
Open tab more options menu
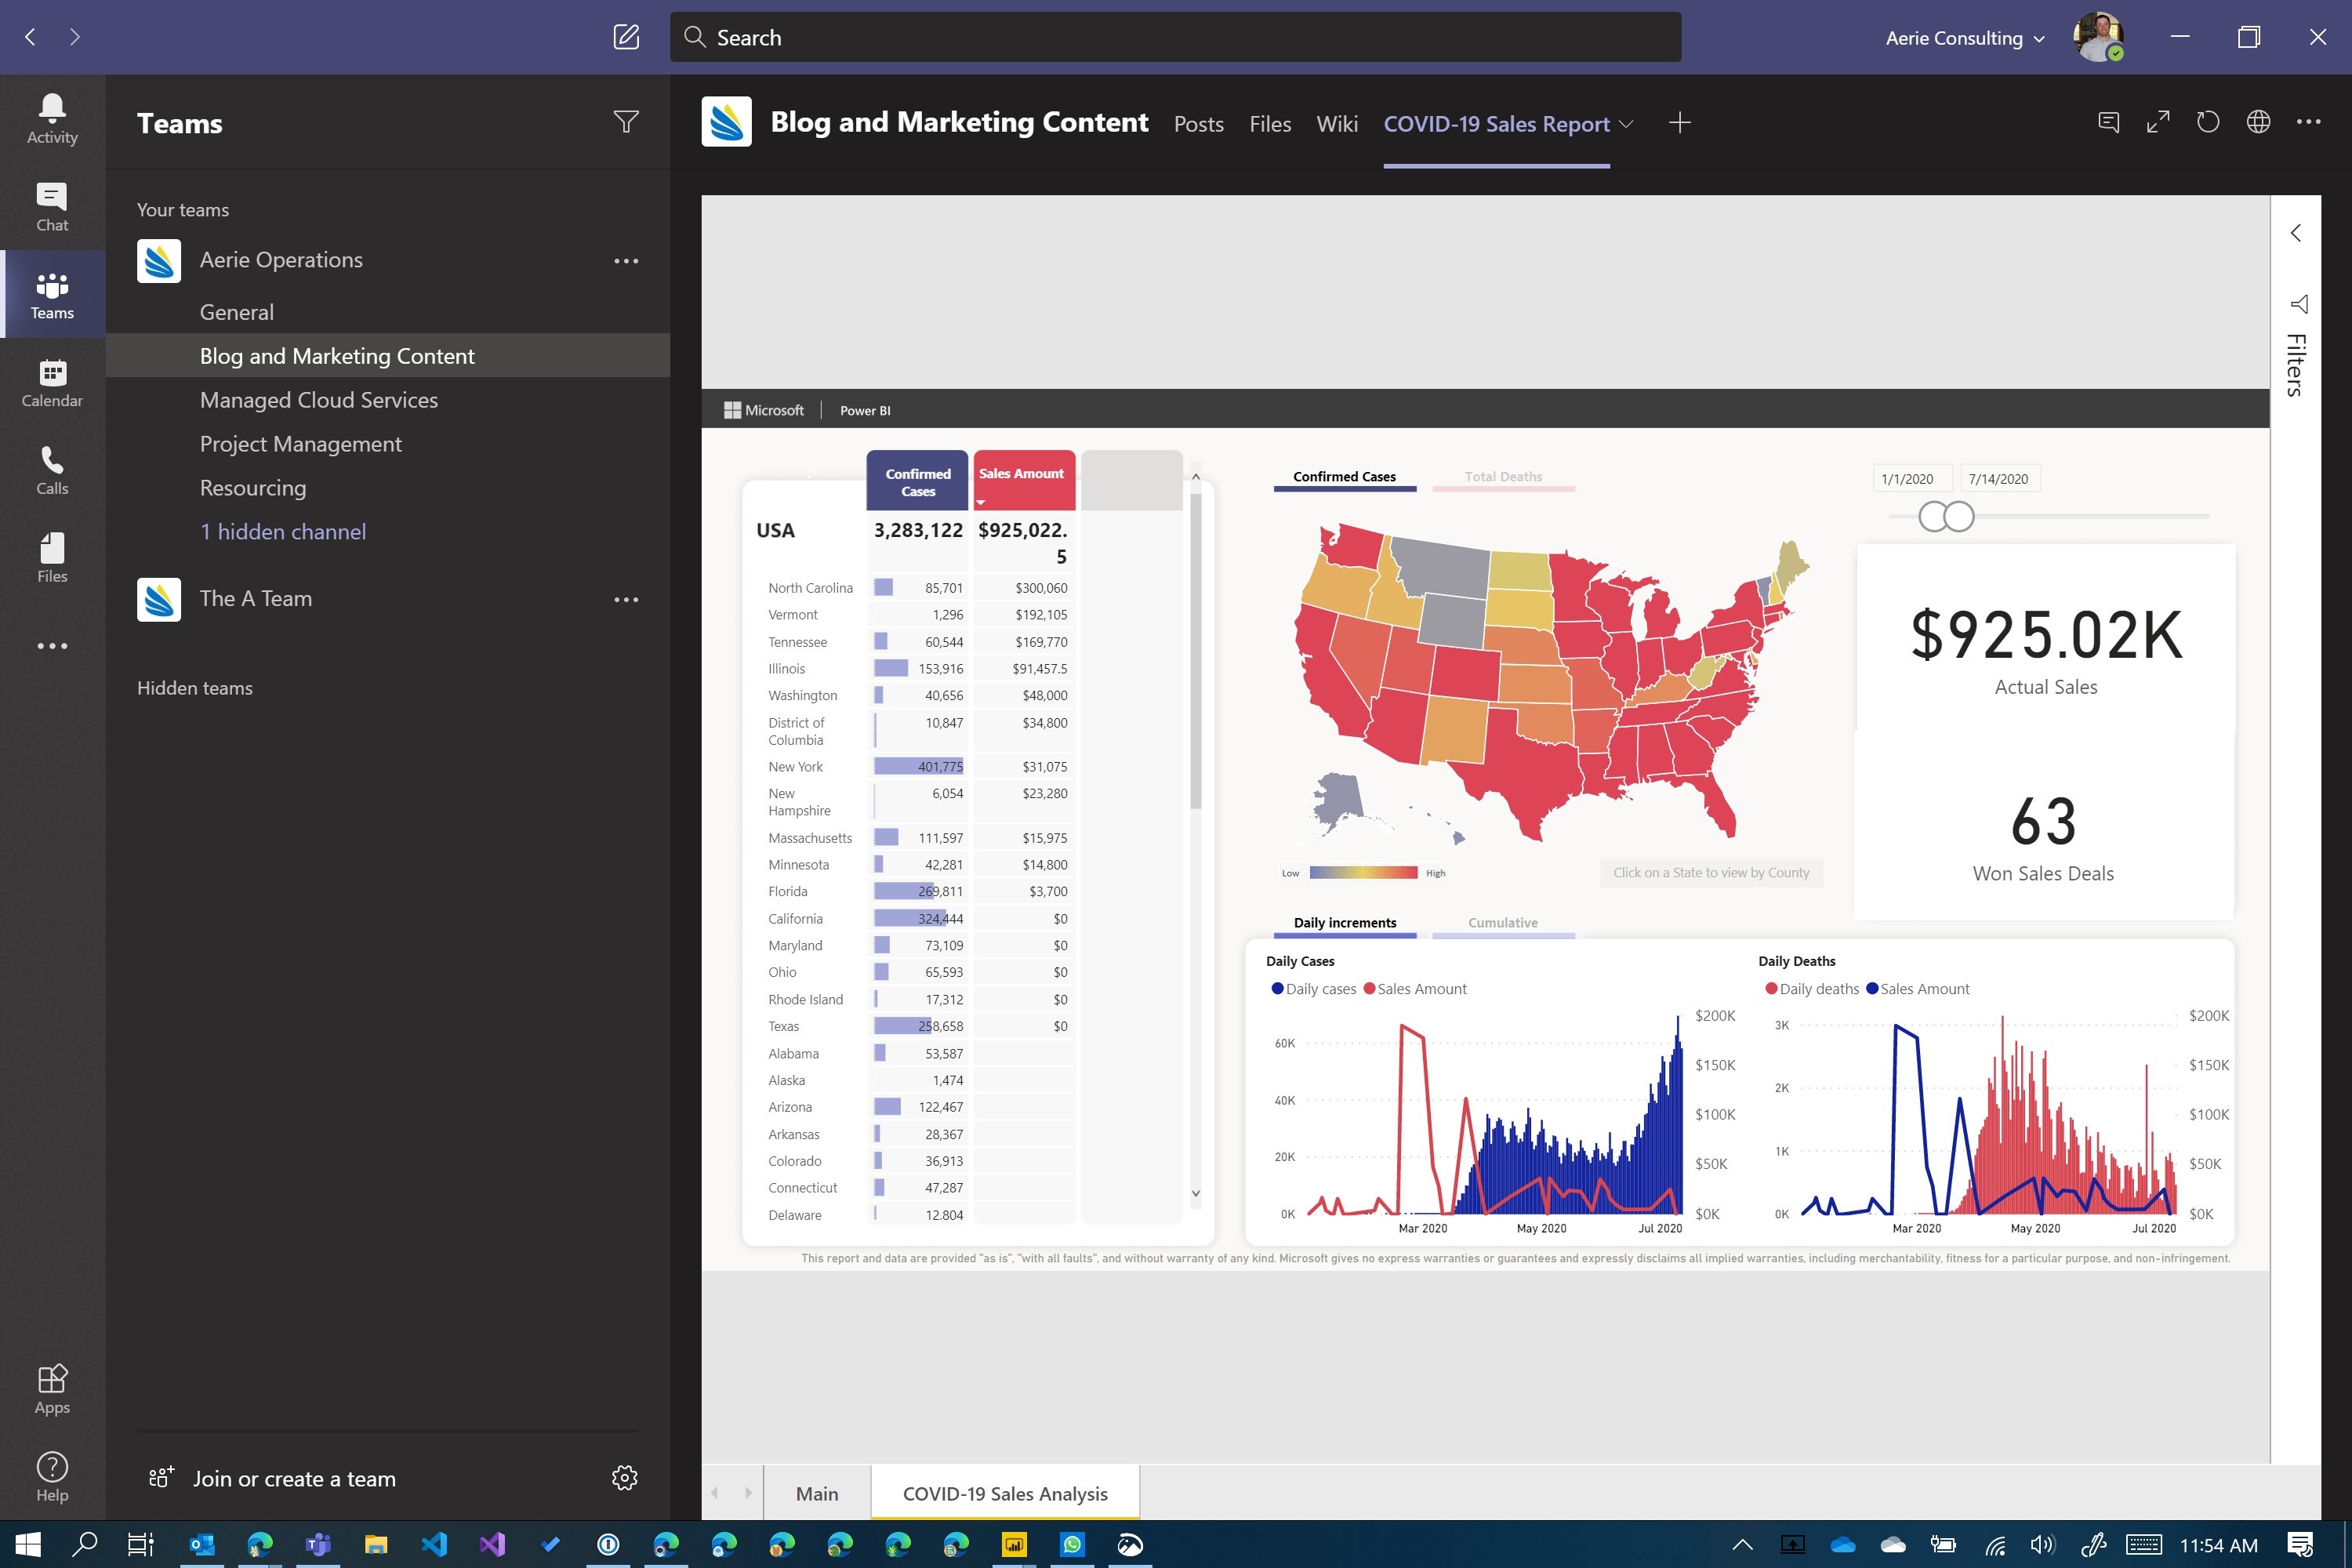(x=2308, y=122)
